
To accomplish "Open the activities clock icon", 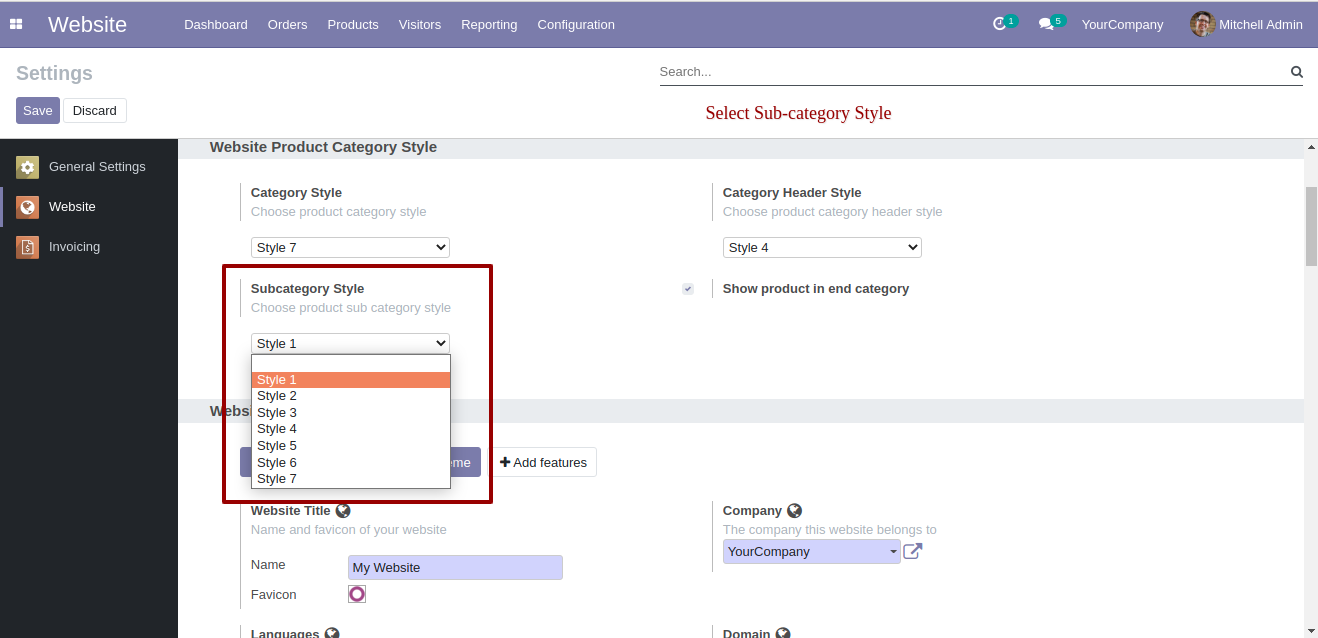I will (x=999, y=24).
